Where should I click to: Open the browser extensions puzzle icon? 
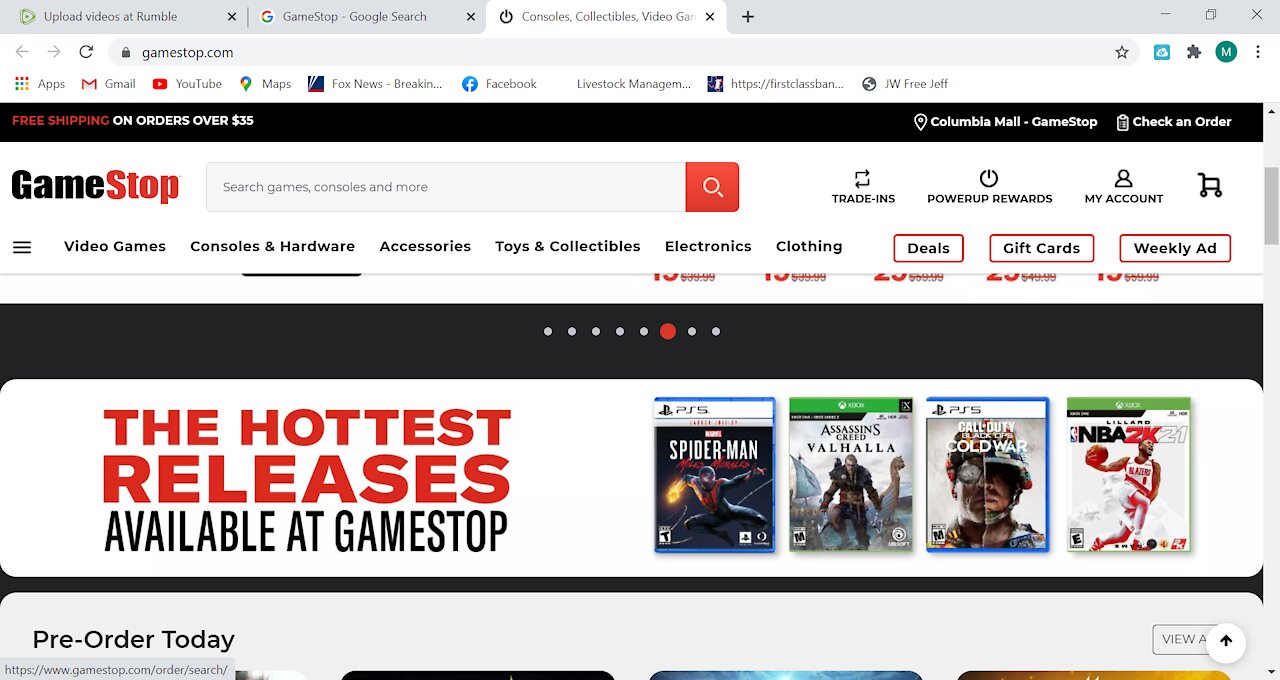click(x=1194, y=52)
